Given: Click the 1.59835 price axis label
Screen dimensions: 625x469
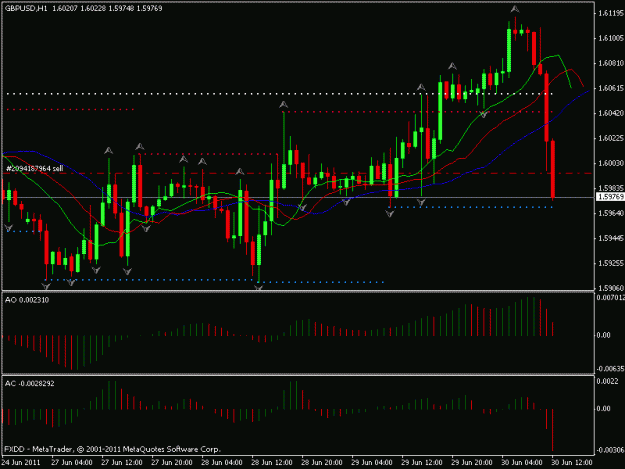Looking at the screenshot, I should [x=611, y=188].
